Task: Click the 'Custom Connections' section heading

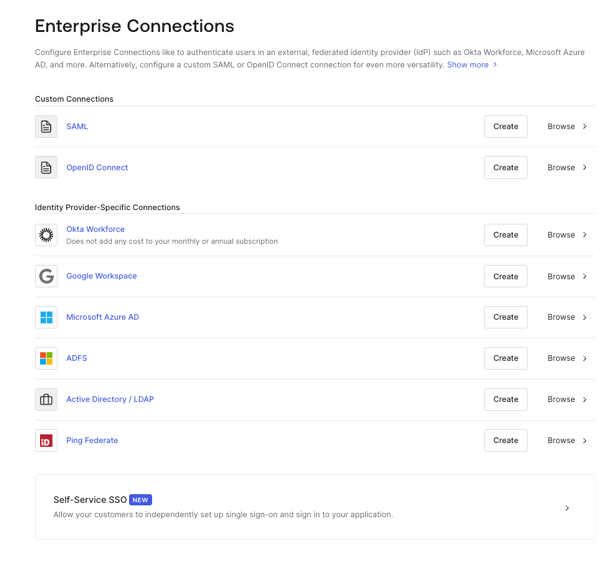Action: point(74,99)
